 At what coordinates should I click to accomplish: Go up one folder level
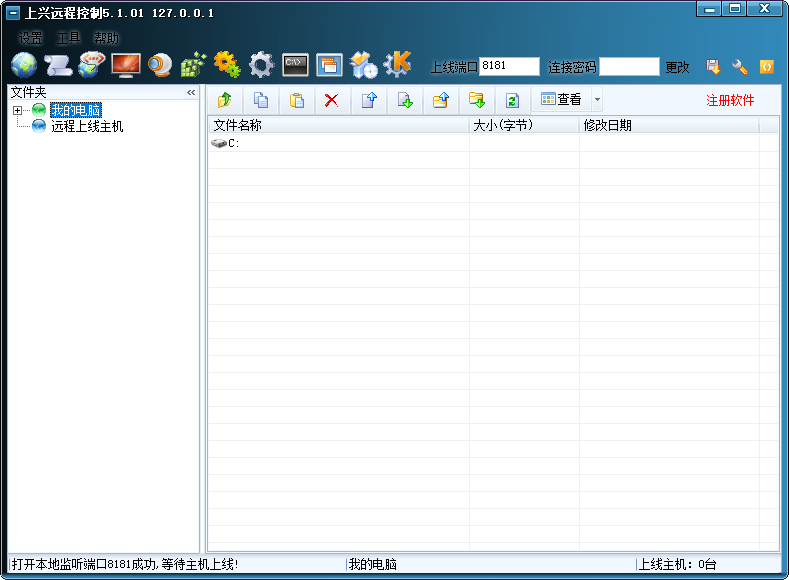pyautogui.click(x=224, y=100)
